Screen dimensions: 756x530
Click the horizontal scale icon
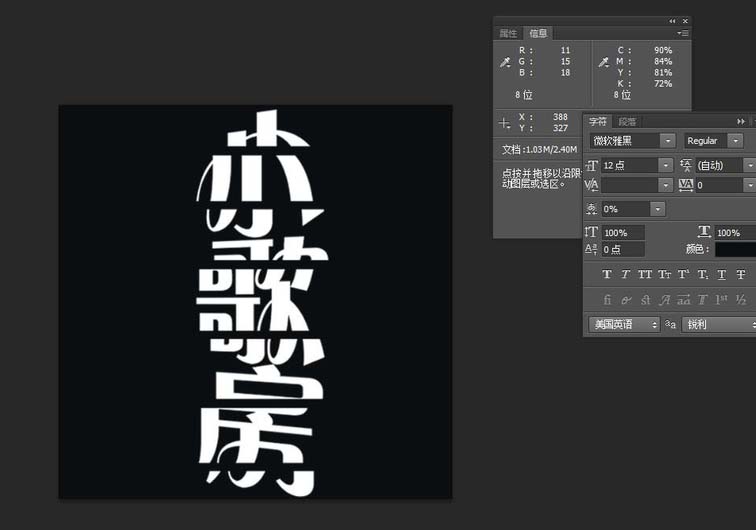coord(704,232)
